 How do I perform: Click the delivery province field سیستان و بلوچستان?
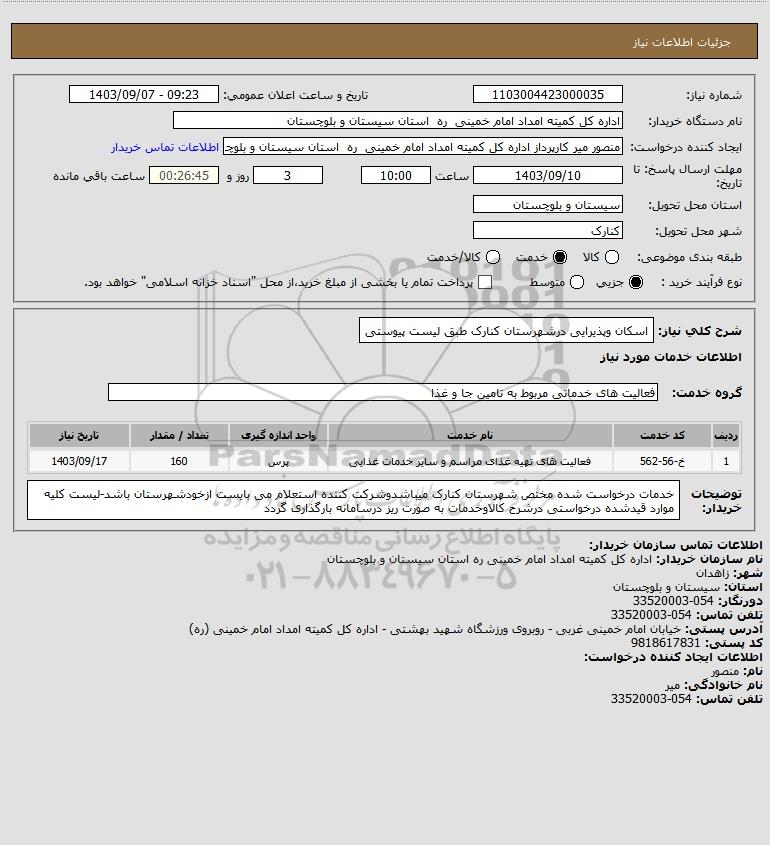[x=547, y=205]
